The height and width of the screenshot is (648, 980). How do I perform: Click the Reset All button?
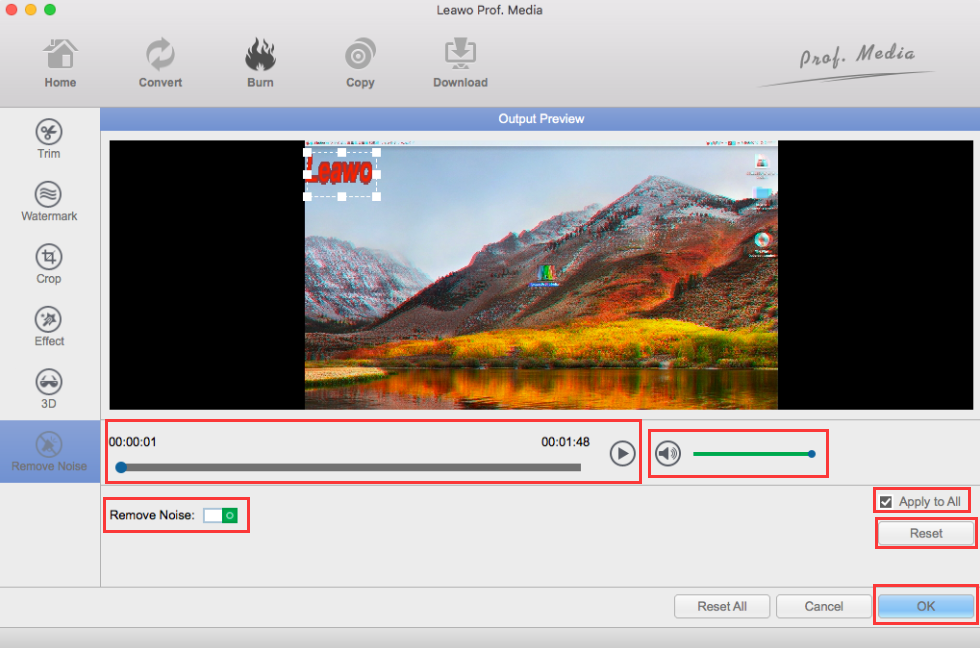point(722,606)
